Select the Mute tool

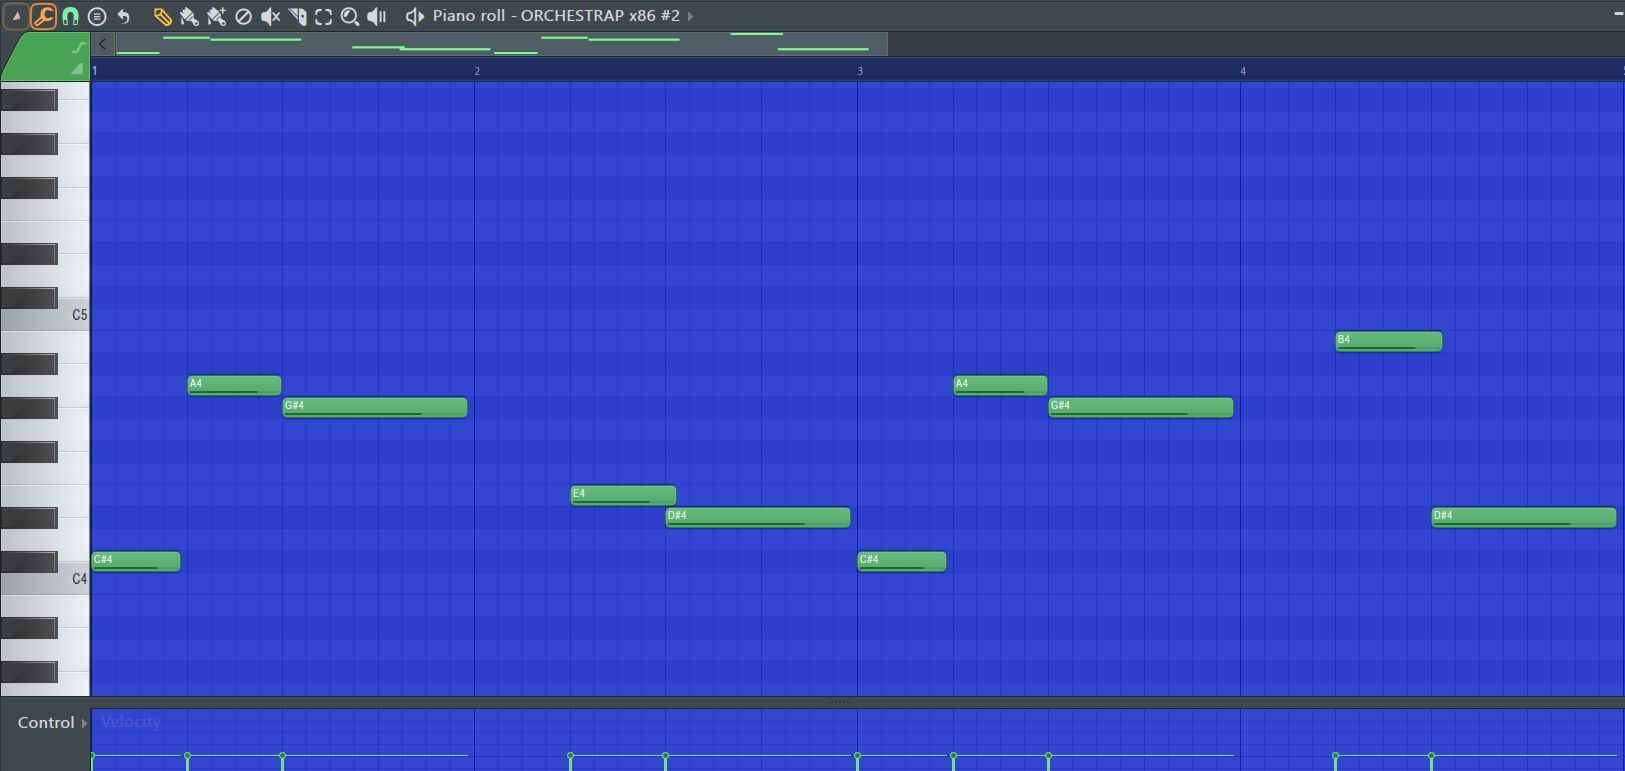coord(270,16)
